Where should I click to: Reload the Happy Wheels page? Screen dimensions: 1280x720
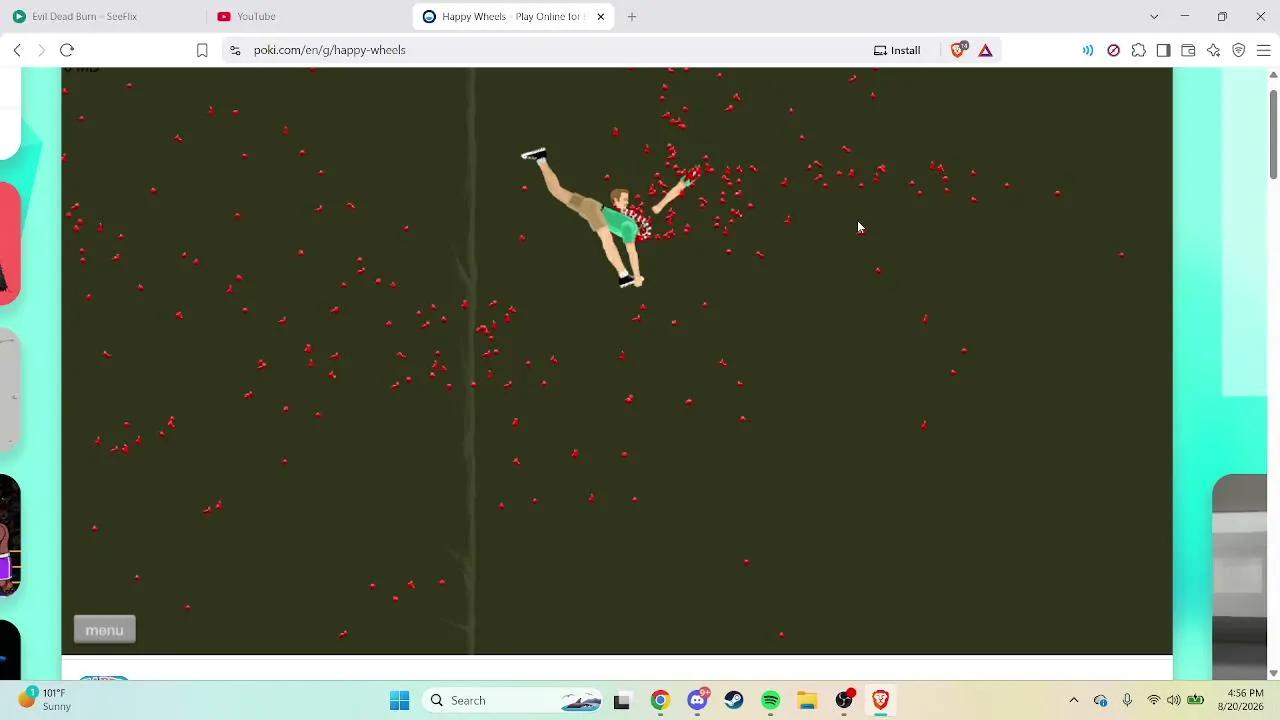(x=67, y=50)
